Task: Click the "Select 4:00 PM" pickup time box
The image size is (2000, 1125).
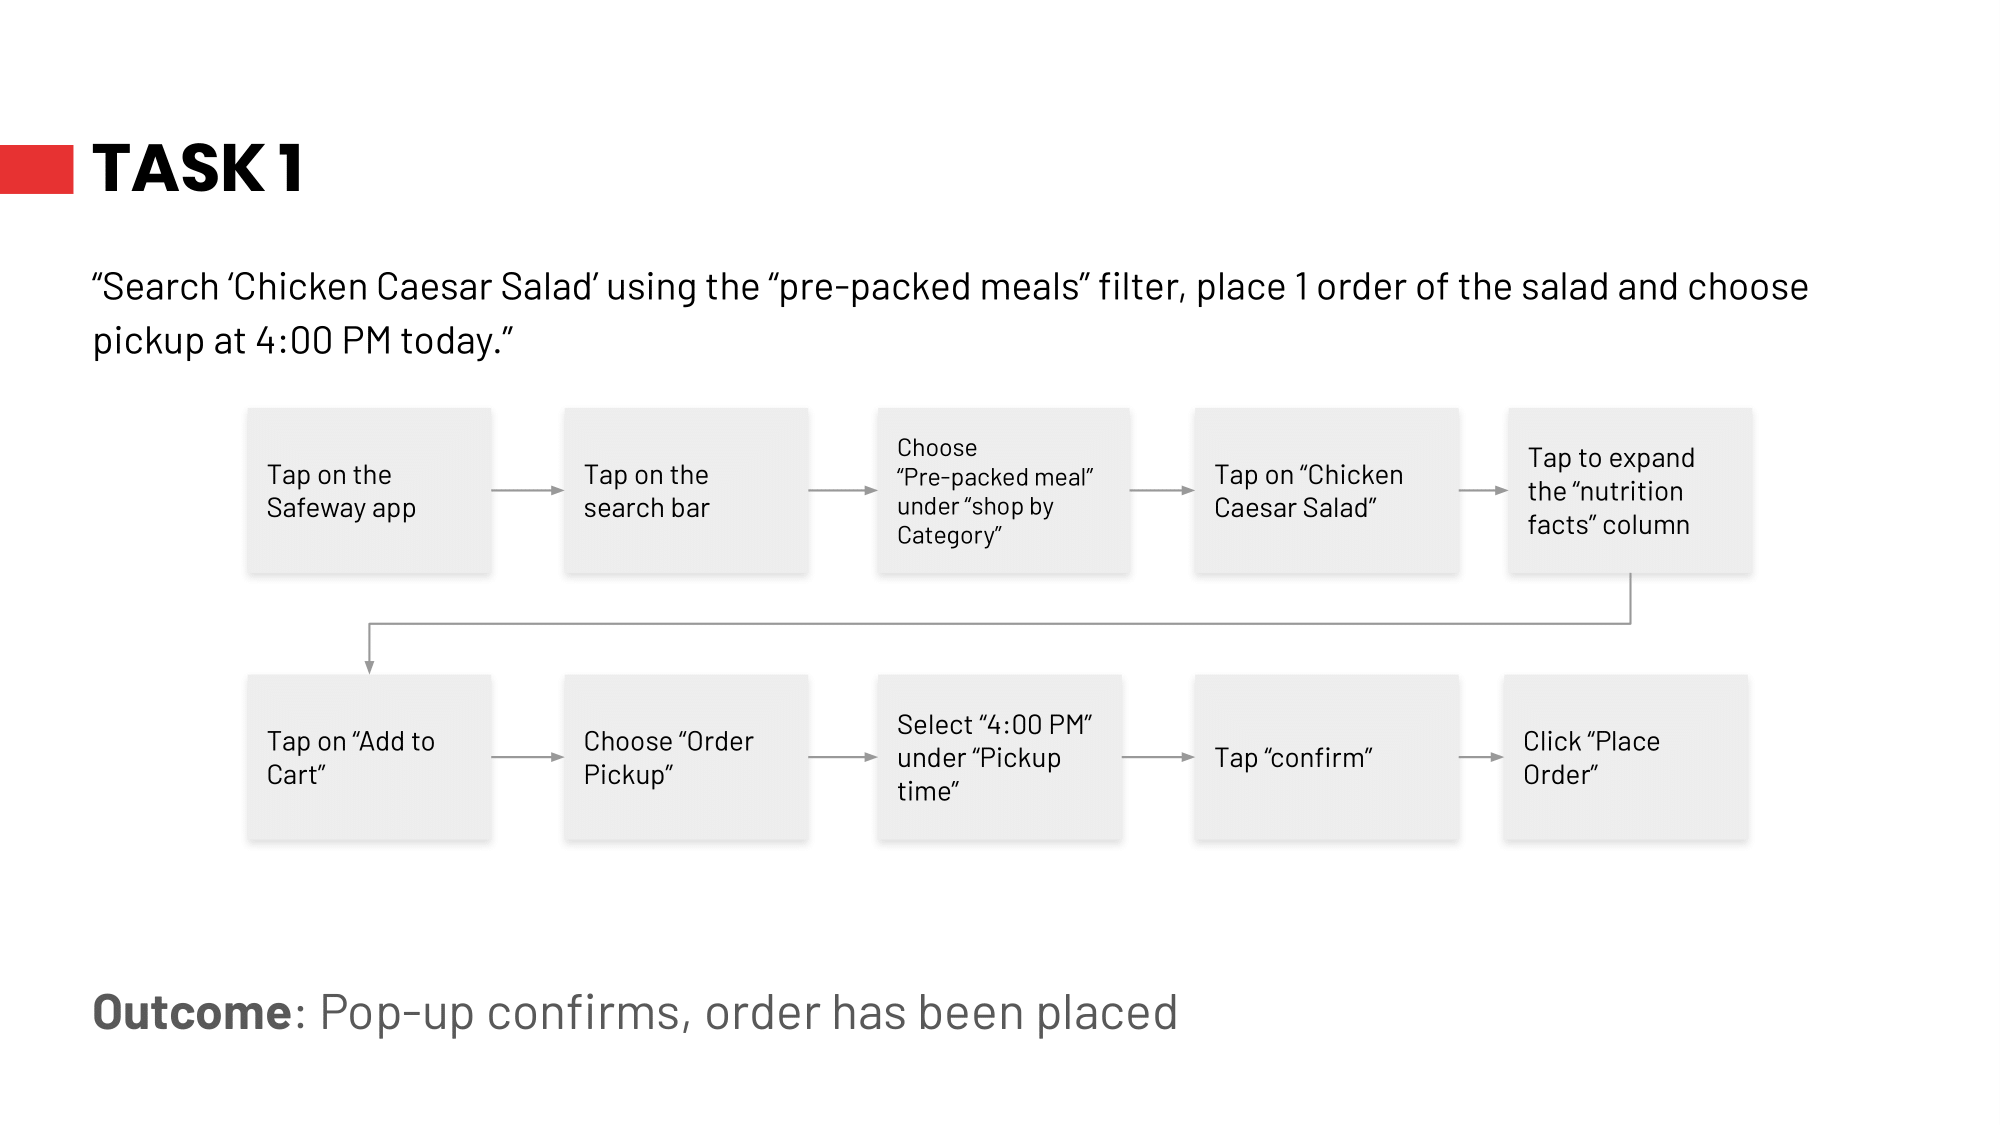Action: point(999,758)
